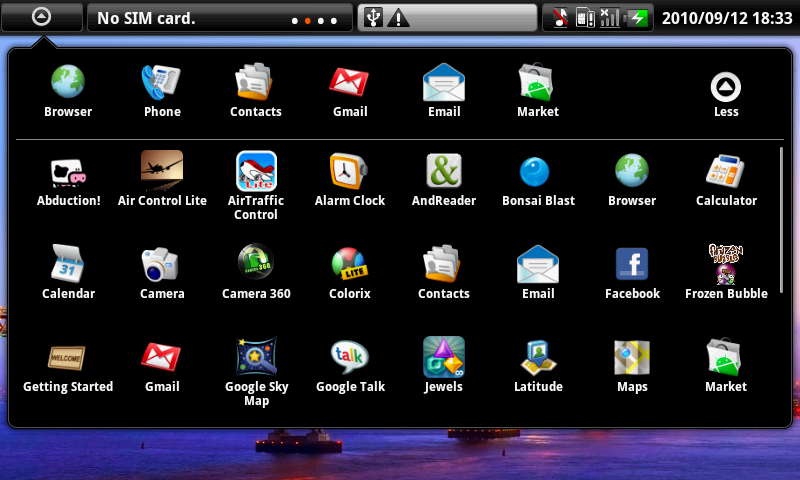The image size is (800, 480).
Task: Open Gmail next to Getting Started
Action: 162,367
